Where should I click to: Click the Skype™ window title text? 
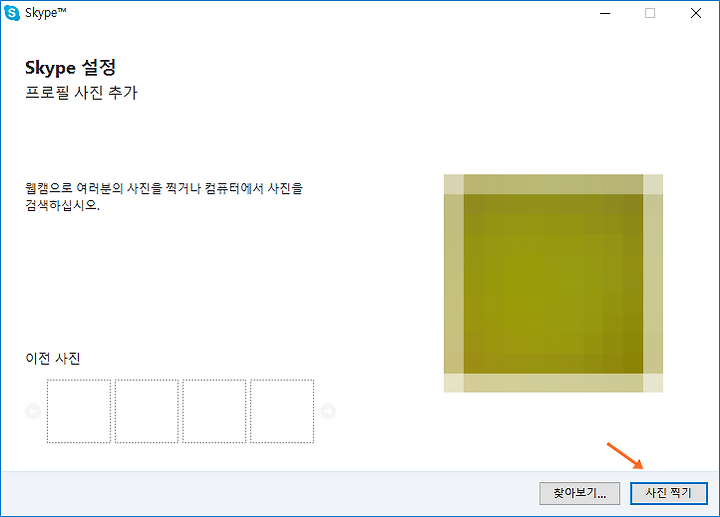click(45, 13)
